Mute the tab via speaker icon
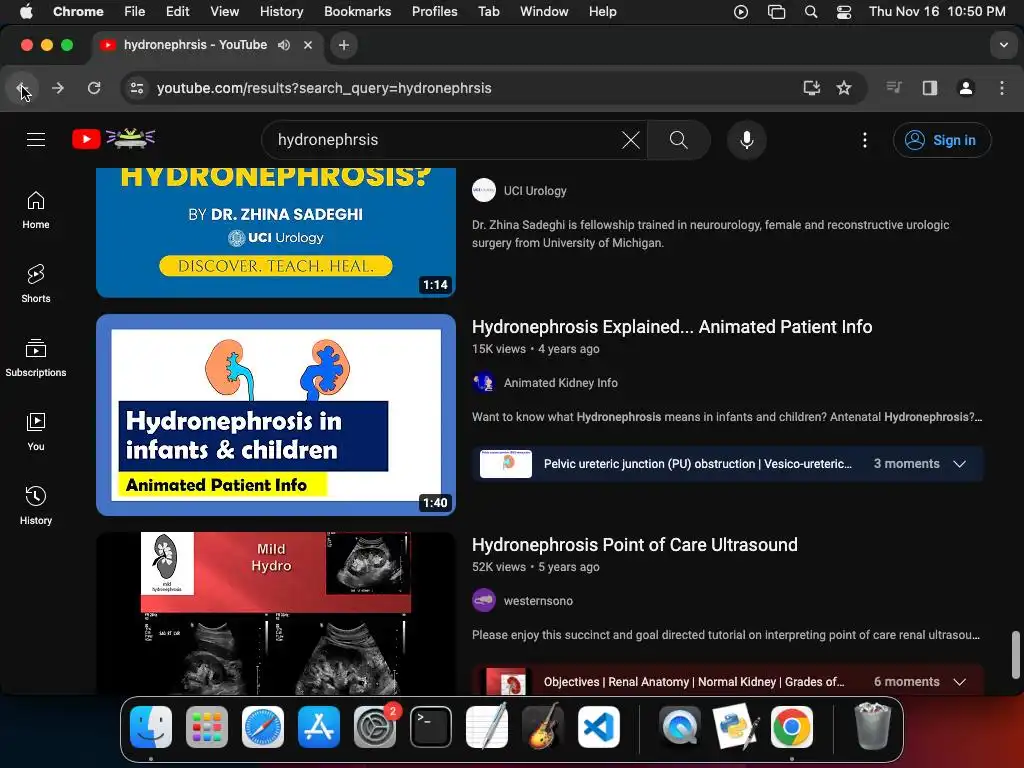The image size is (1024, 768). [283, 45]
